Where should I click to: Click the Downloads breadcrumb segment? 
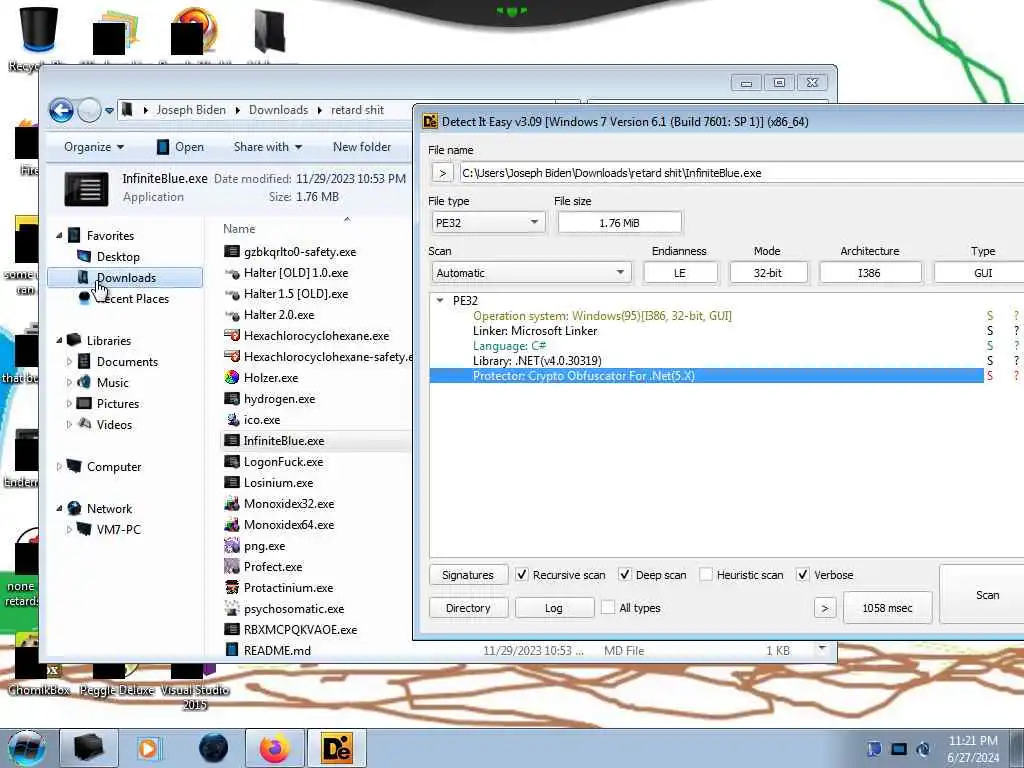(x=278, y=110)
